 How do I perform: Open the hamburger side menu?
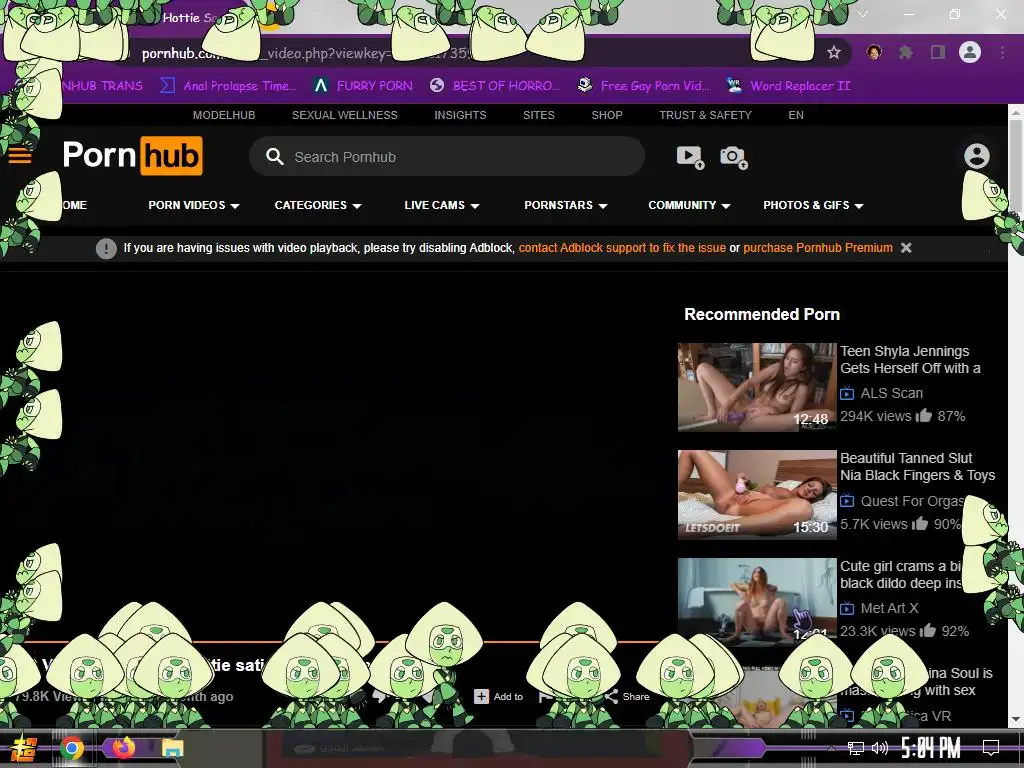20,156
